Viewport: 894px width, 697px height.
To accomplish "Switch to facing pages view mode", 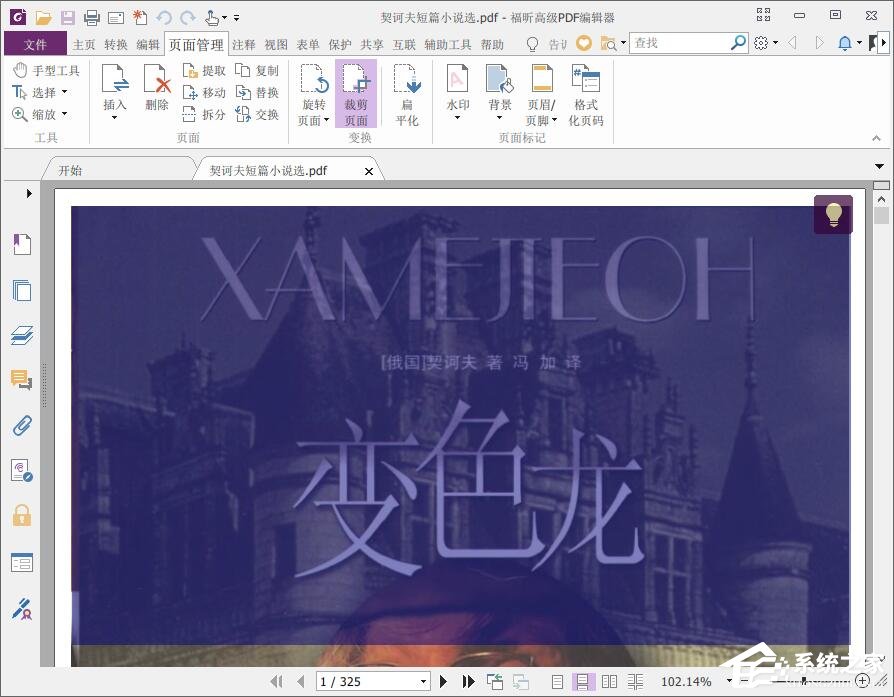I will (610, 681).
